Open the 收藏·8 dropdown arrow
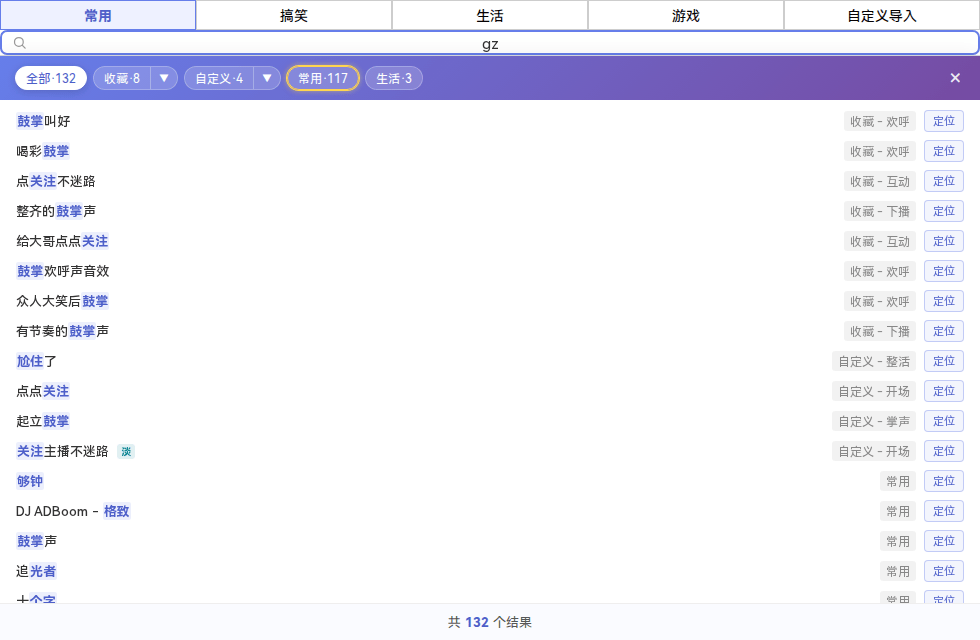Screen dimensions: 980x640 tap(164, 78)
